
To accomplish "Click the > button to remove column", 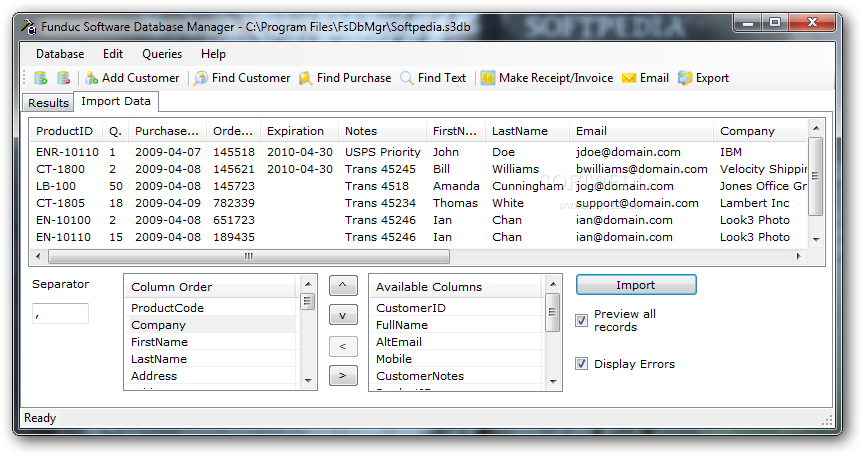I will point(343,376).
